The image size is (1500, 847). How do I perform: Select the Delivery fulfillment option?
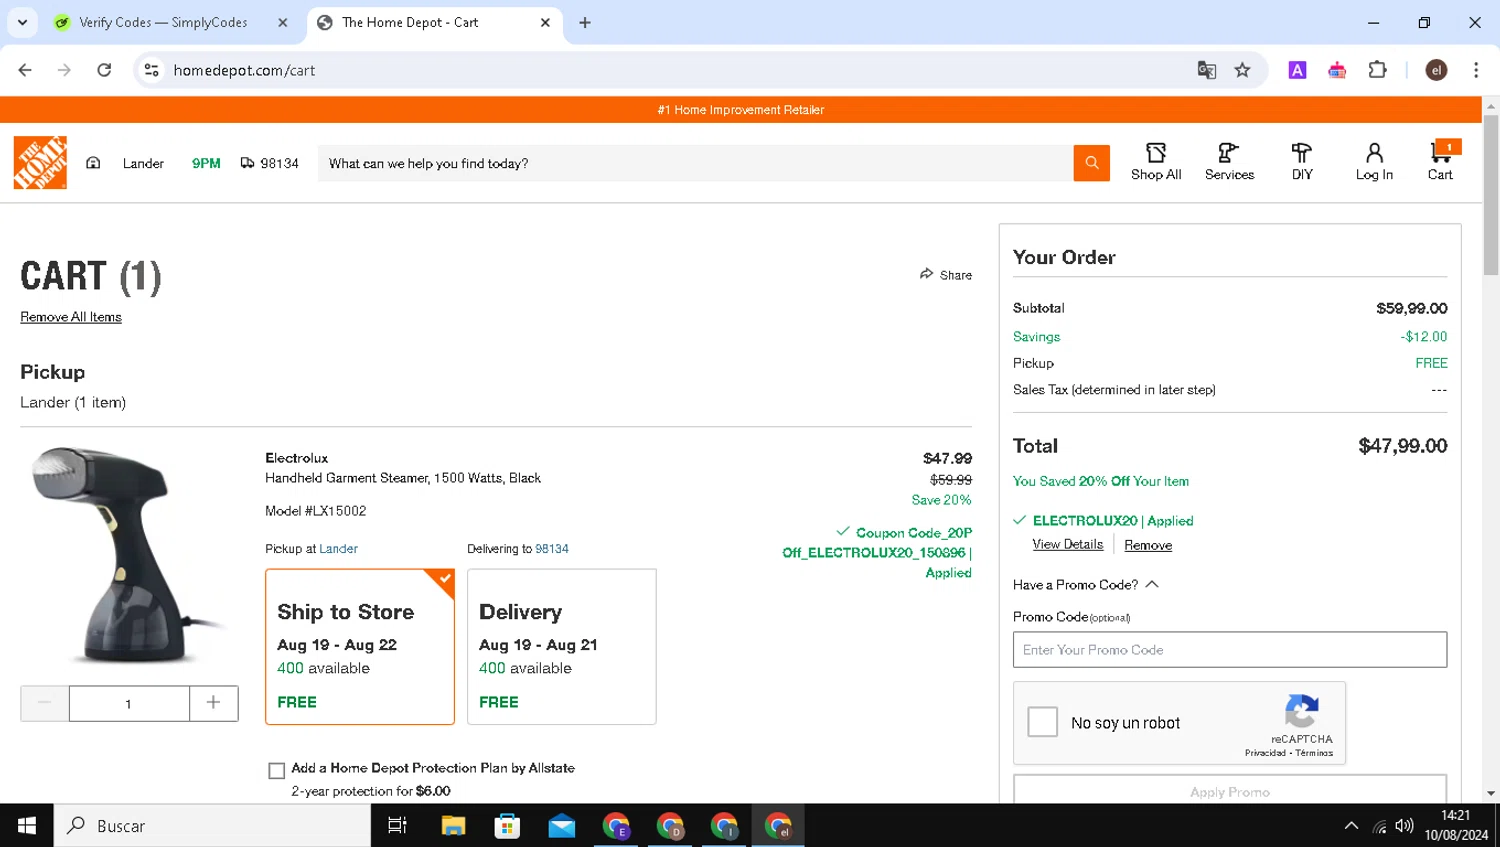(562, 647)
